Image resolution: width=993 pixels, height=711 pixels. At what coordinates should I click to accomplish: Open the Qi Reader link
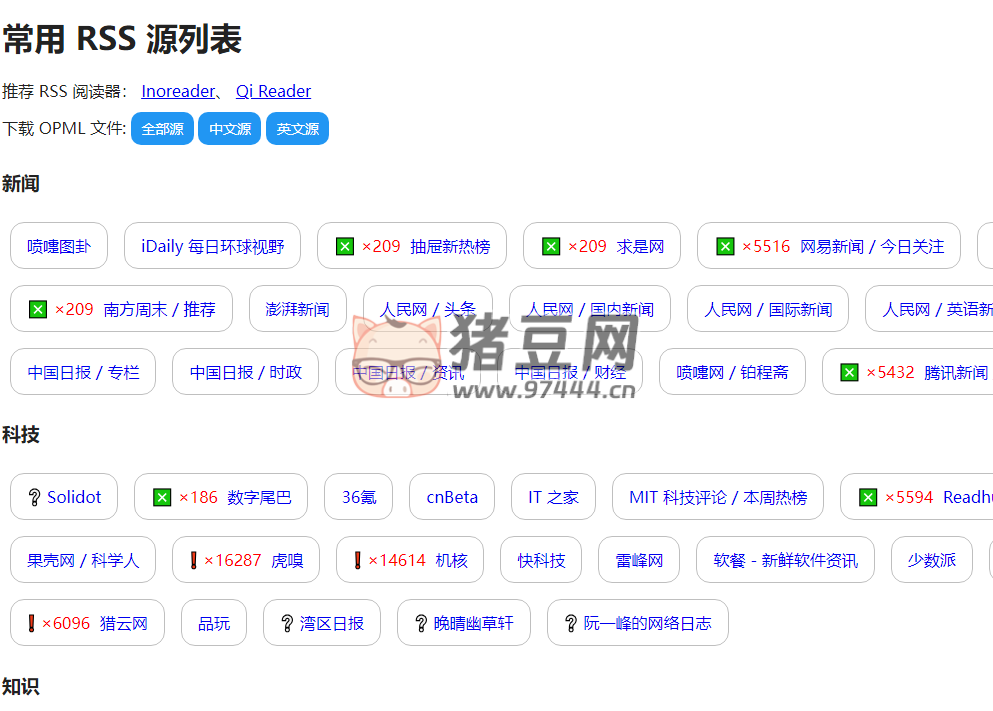[272, 90]
